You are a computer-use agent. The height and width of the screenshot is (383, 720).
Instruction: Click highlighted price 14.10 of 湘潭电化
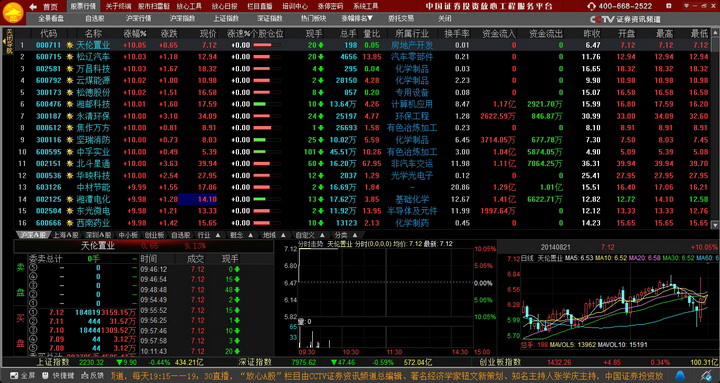click(197, 199)
